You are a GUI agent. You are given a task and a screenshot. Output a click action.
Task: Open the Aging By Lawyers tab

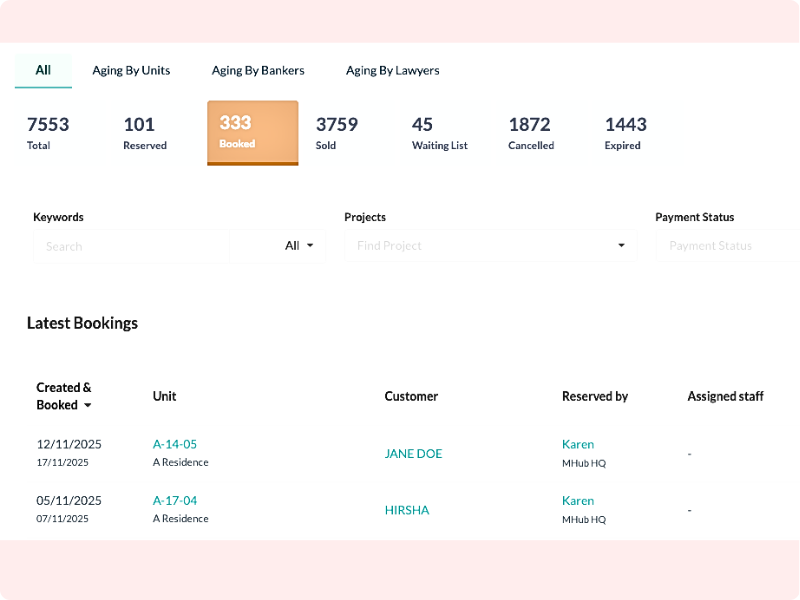pyautogui.click(x=392, y=70)
